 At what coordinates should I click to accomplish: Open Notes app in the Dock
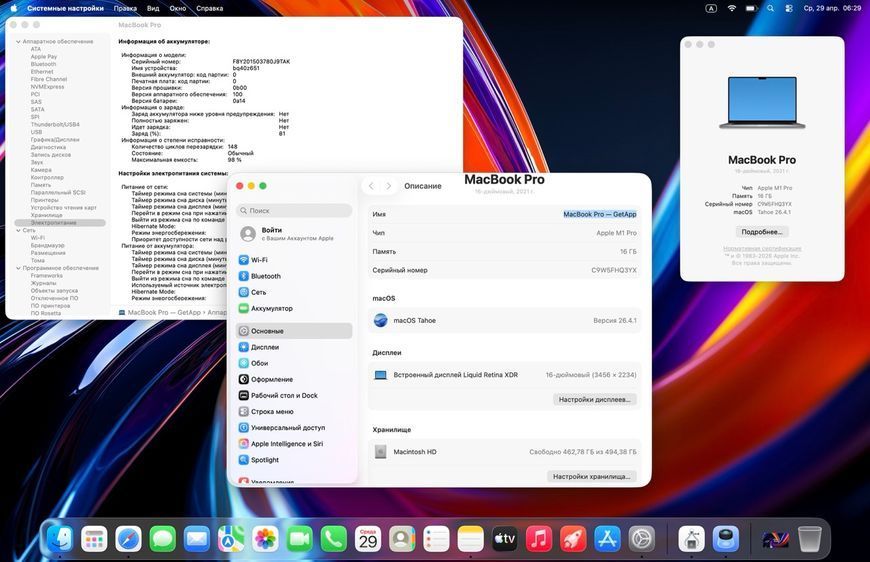click(471, 538)
